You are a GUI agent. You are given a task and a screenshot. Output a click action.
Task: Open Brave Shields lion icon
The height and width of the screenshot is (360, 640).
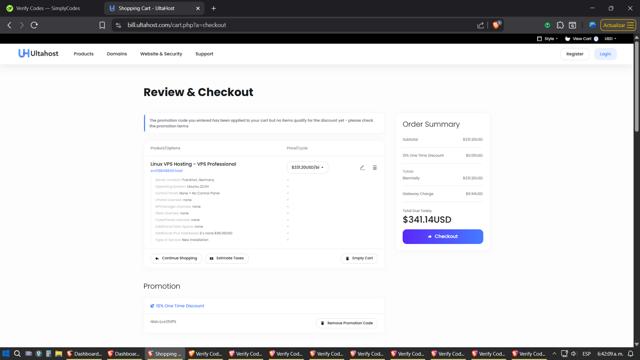pos(496,25)
